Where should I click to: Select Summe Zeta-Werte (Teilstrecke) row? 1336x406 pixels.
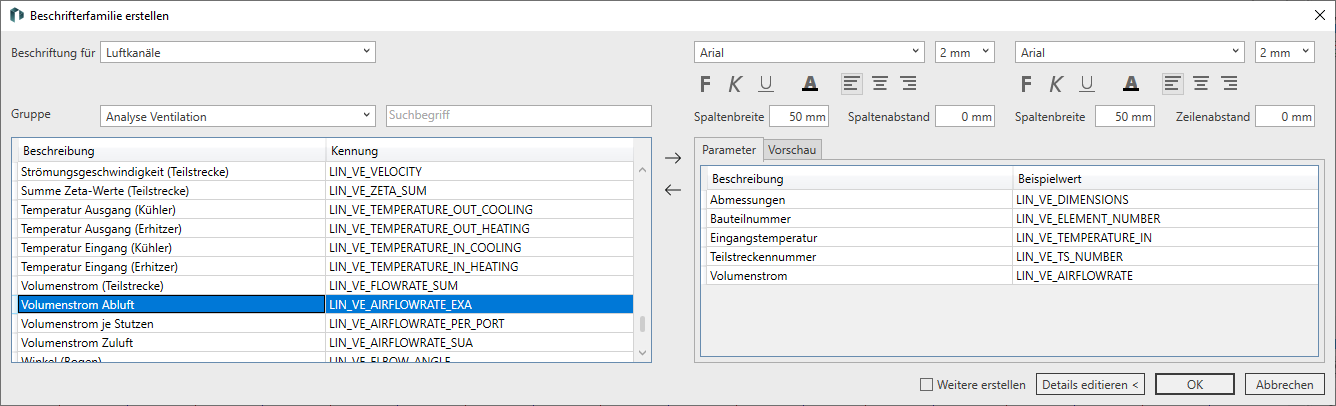[326, 190]
